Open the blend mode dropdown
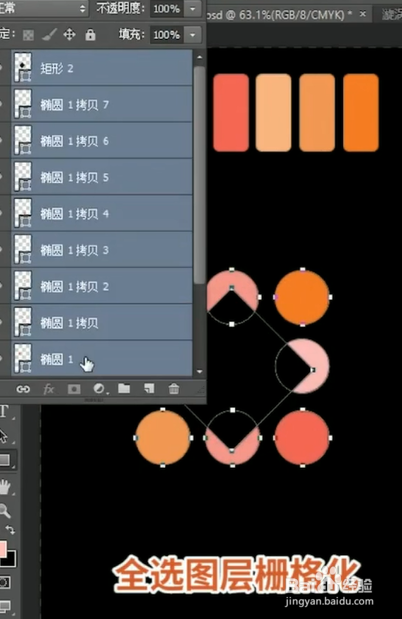This screenshot has height=619, width=402. pyautogui.click(x=43, y=8)
